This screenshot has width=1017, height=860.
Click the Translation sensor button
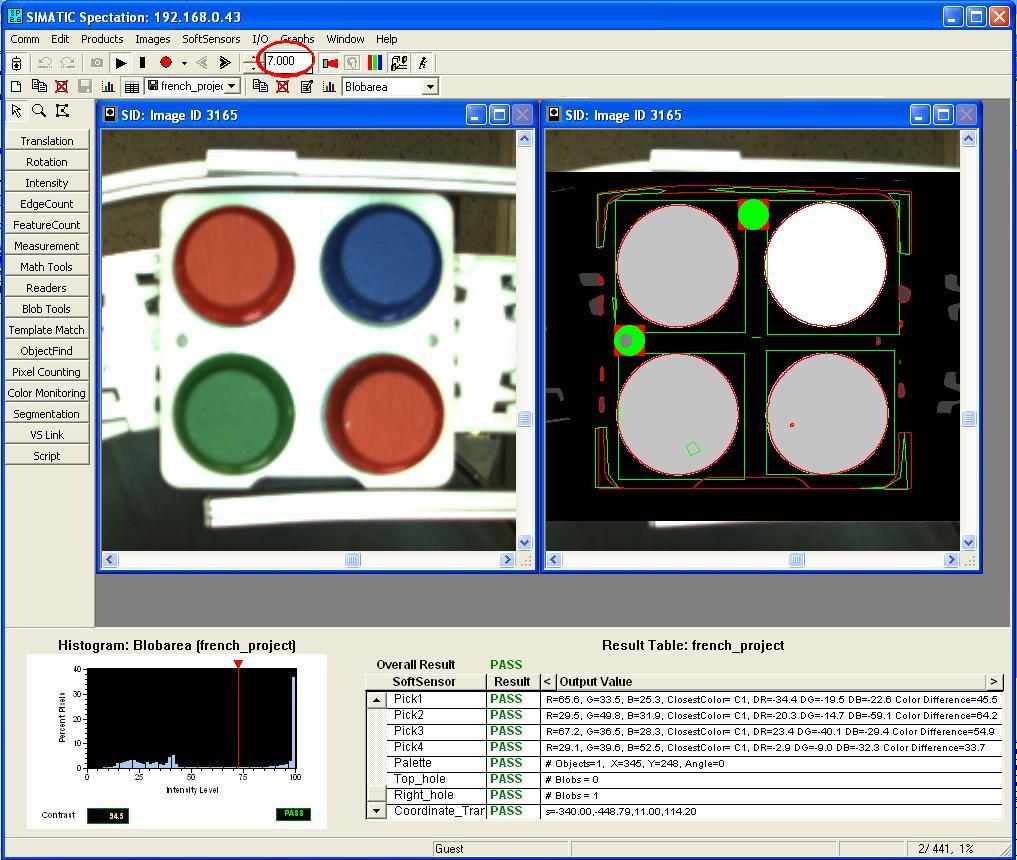pos(47,141)
